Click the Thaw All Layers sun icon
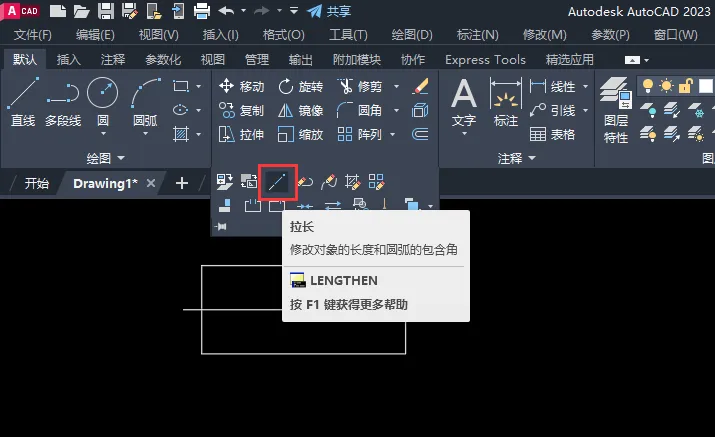This screenshot has width=715, height=437. (x=696, y=134)
